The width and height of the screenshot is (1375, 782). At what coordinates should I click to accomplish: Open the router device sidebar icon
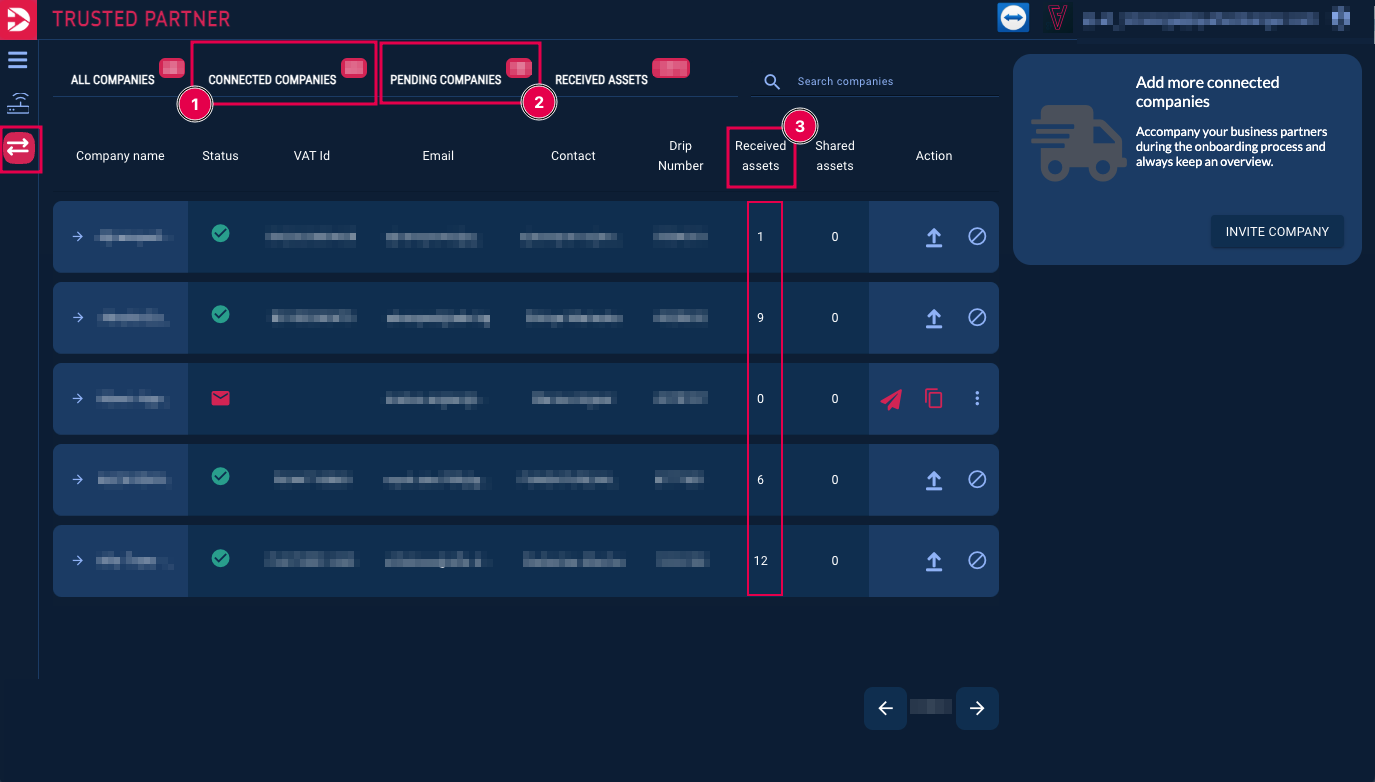pyautogui.click(x=18, y=103)
